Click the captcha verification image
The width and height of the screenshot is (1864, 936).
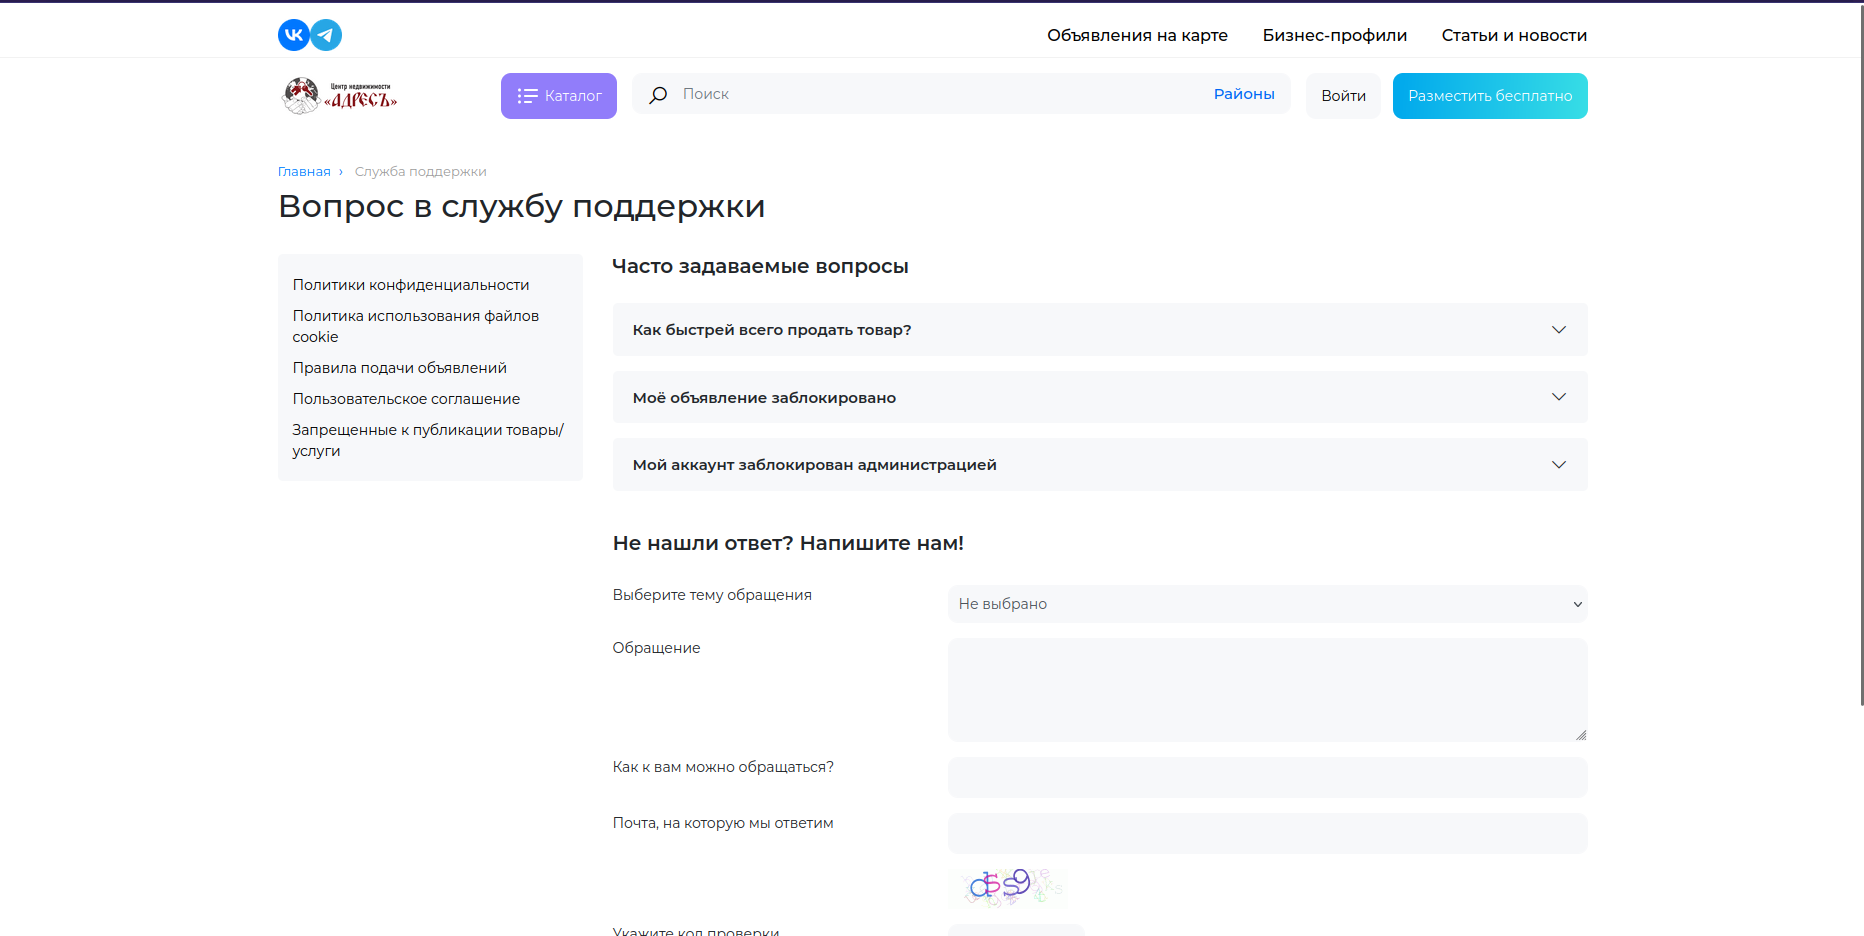tap(1008, 886)
